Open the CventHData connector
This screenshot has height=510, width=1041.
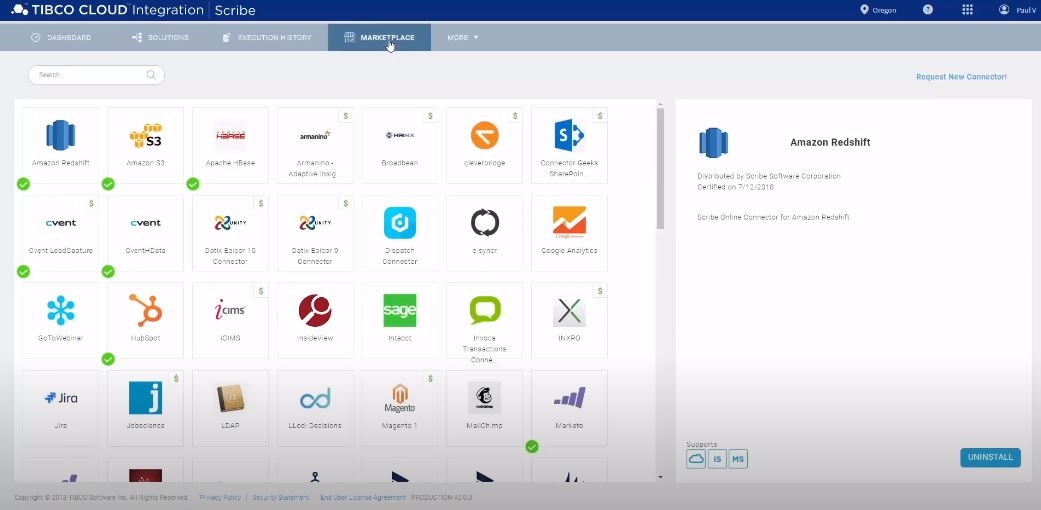click(145, 233)
